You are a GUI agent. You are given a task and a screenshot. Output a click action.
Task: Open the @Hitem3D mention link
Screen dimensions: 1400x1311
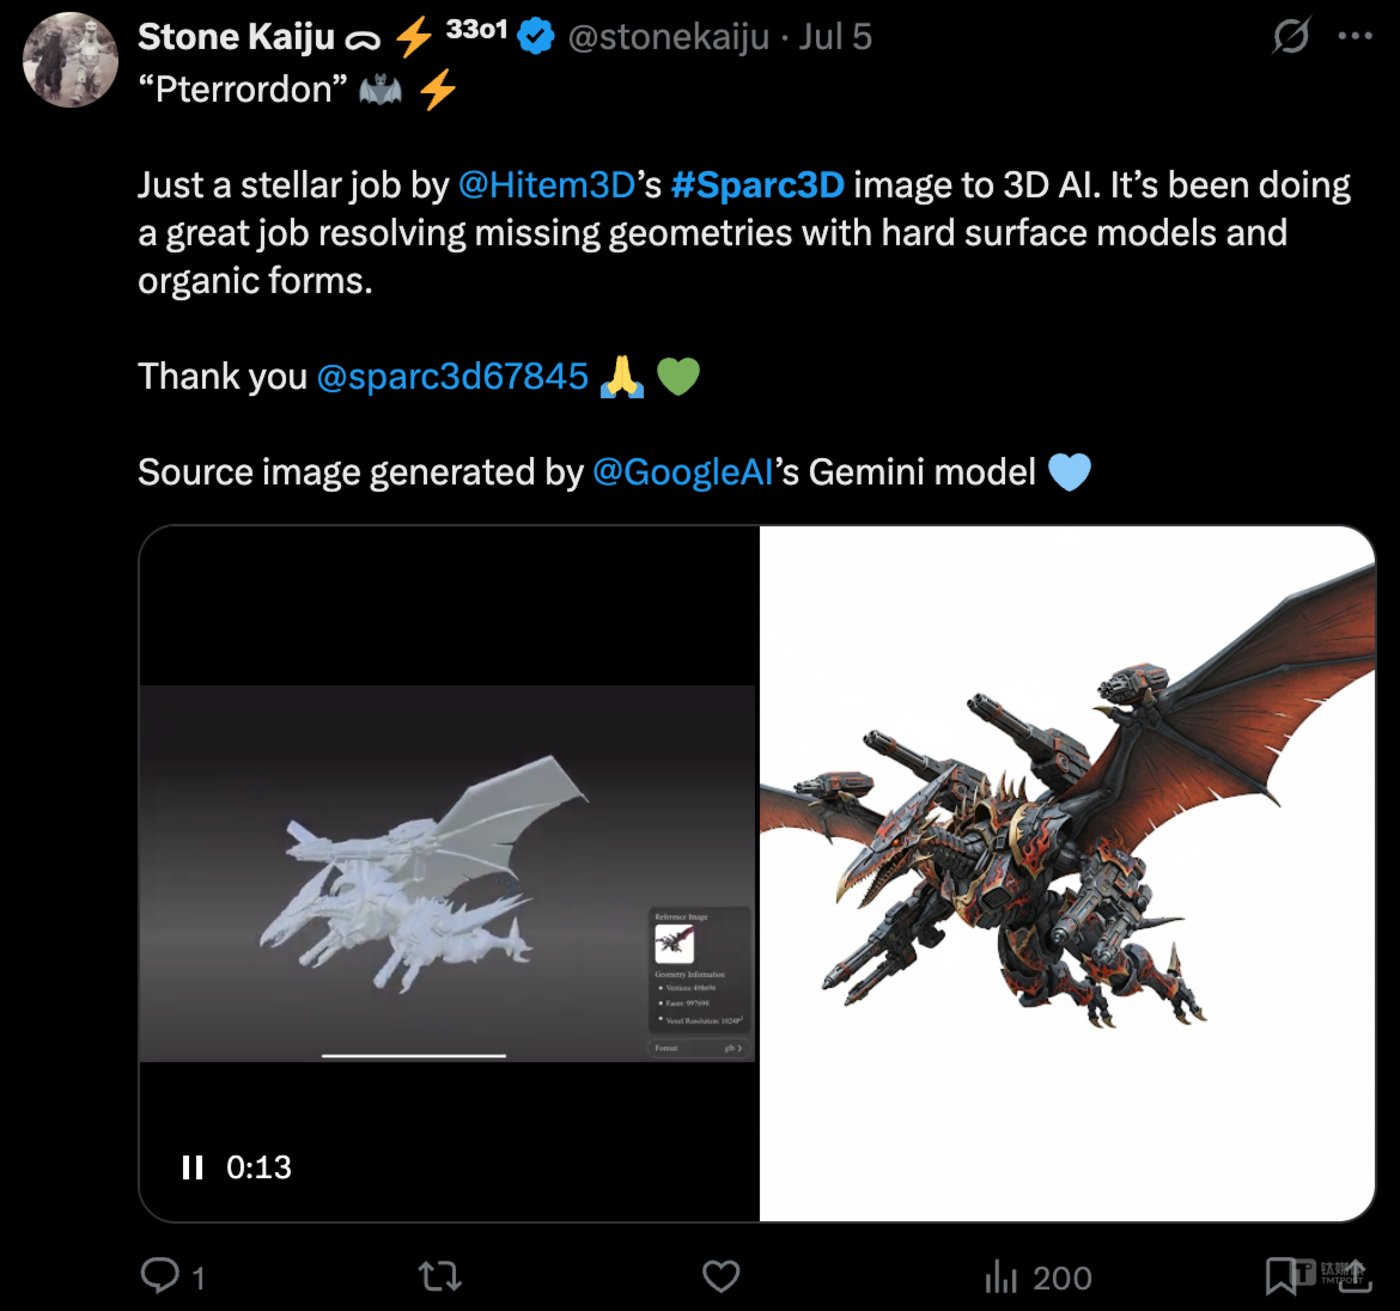pos(547,185)
